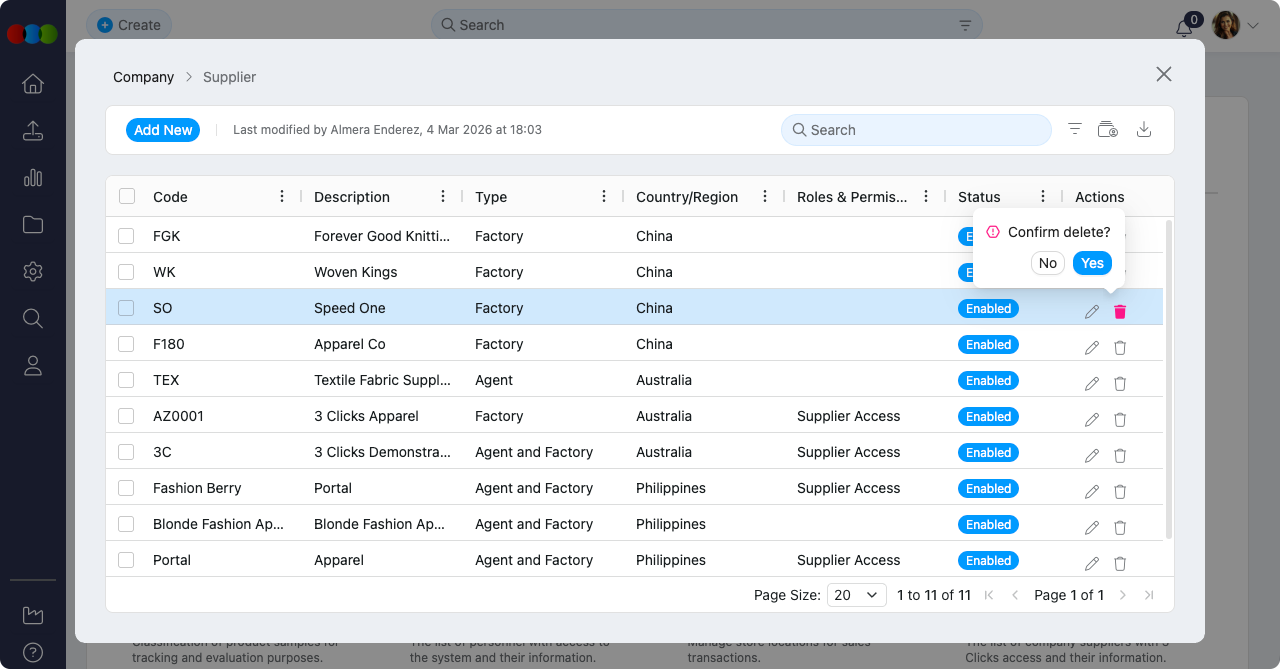Delete the Textile Fabric supplier row
Image resolution: width=1280 pixels, height=669 pixels.
1120,384
